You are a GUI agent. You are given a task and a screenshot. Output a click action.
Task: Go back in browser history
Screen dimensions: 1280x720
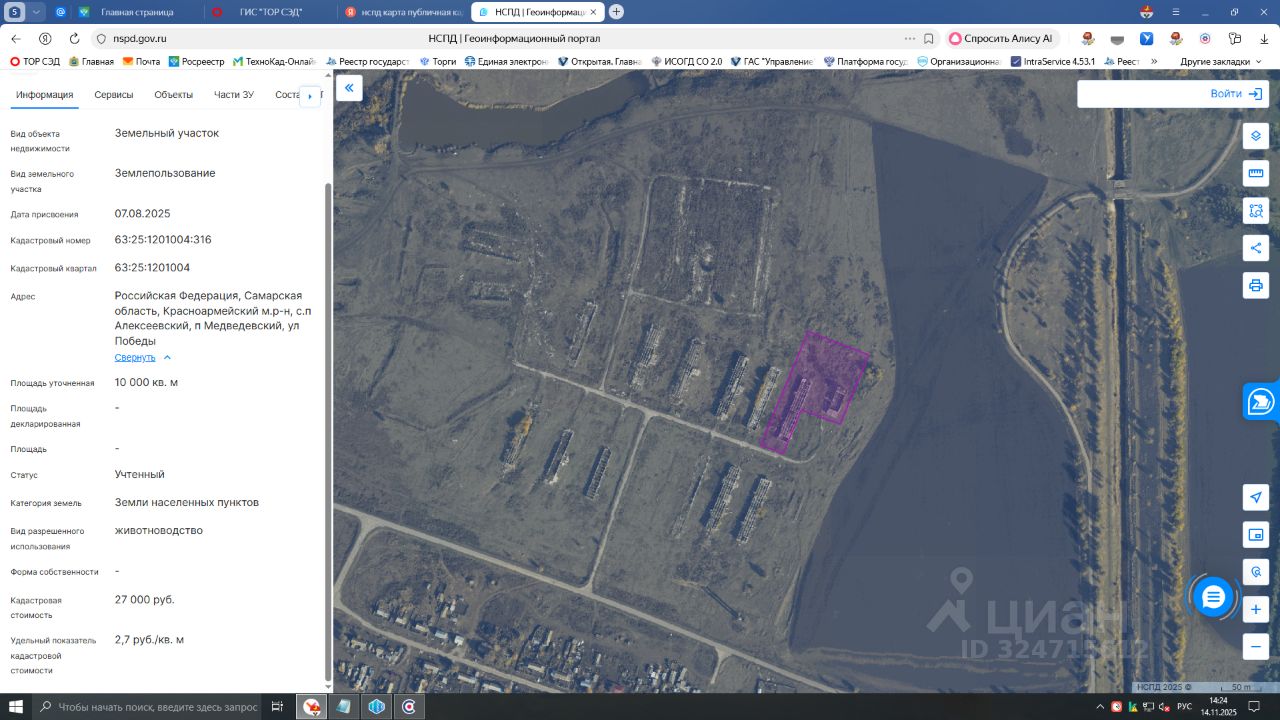coord(16,39)
